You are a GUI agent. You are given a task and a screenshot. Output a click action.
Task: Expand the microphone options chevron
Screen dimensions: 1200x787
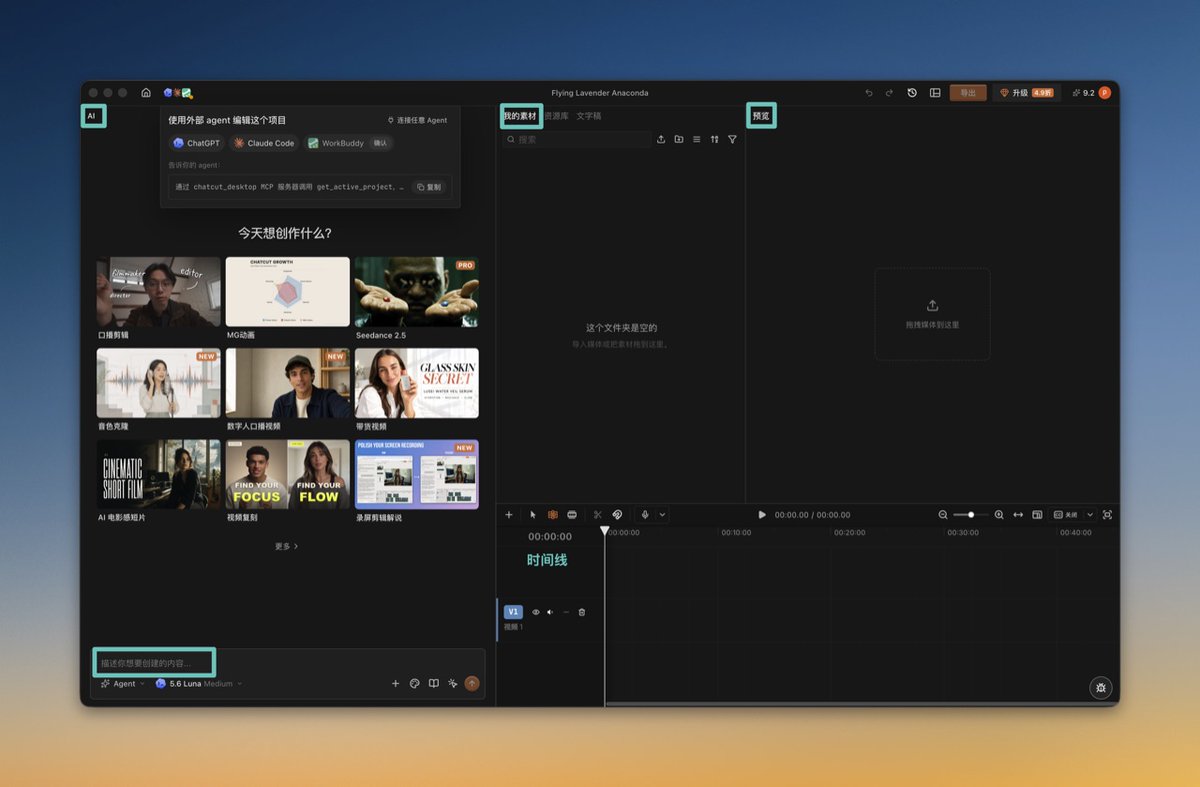(662, 515)
